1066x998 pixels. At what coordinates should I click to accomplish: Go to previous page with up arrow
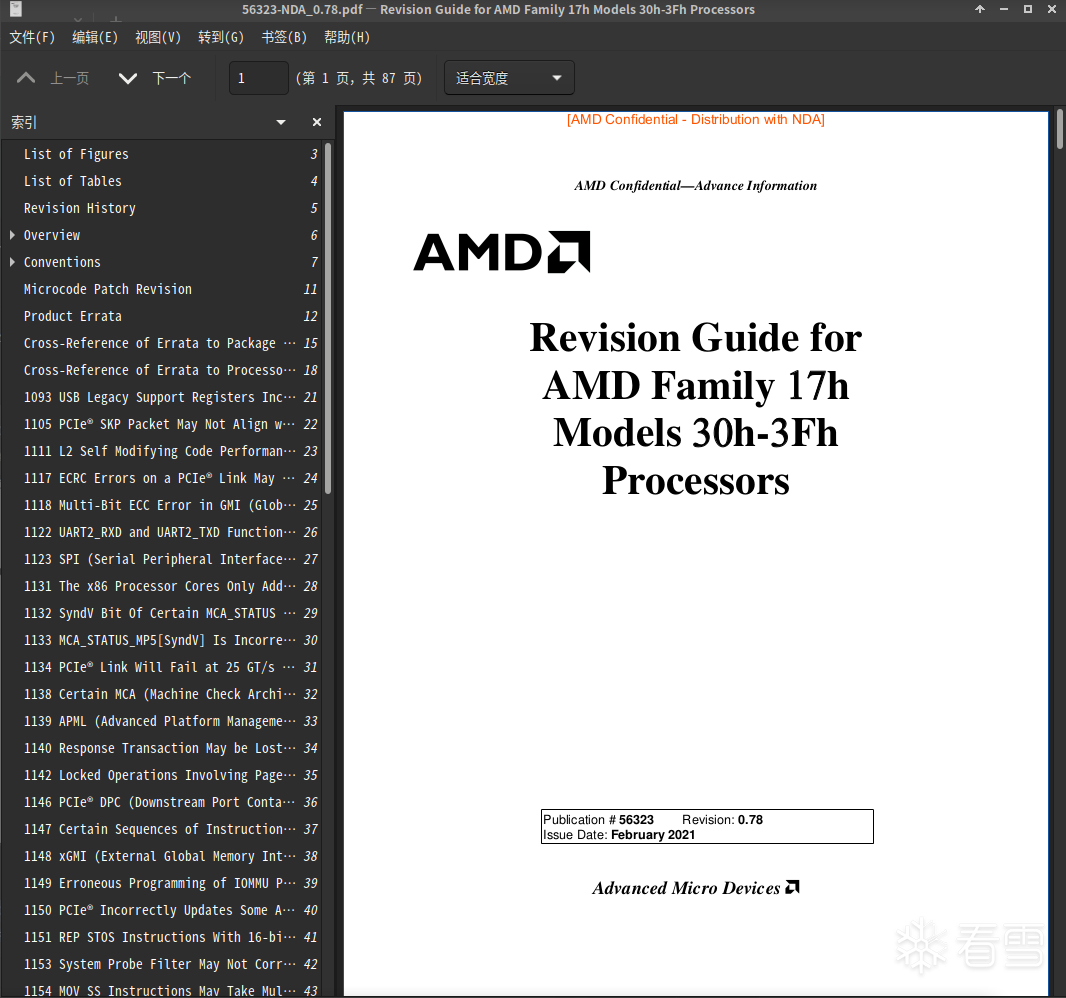26,78
